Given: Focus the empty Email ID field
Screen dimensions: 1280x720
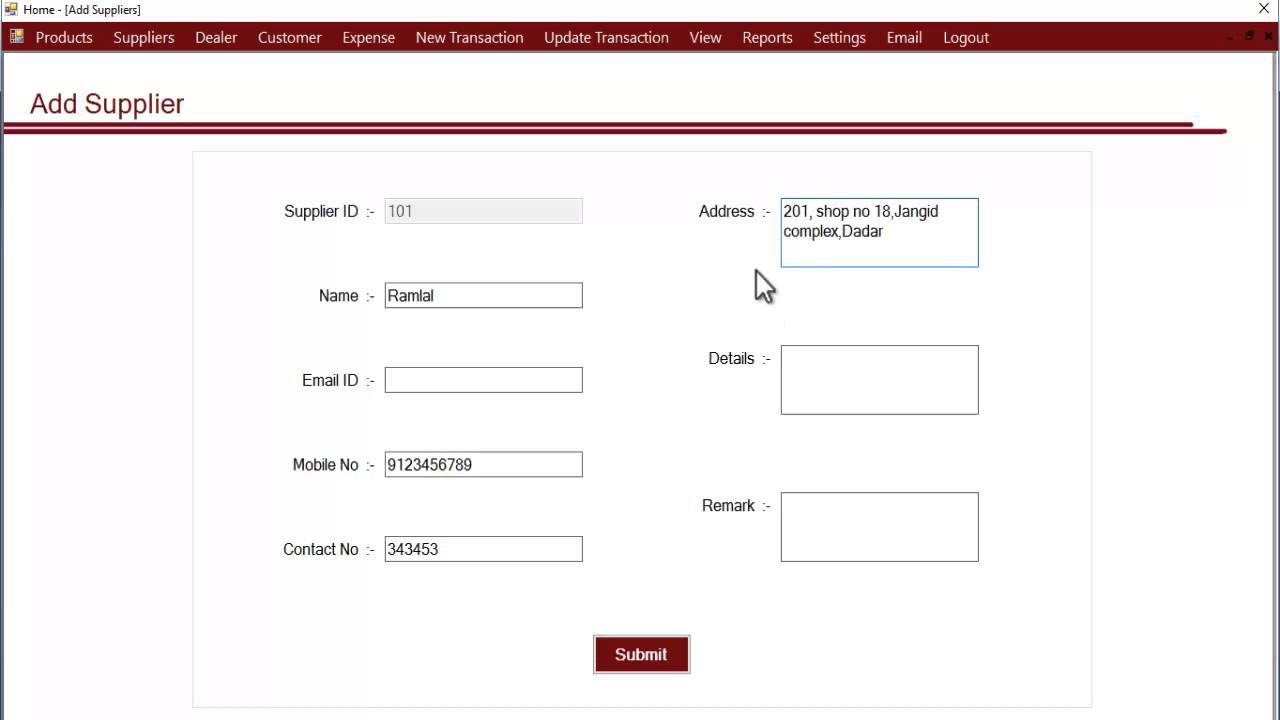Looking at the screenshot, I should pyautogui.click(x=483, y=380).
